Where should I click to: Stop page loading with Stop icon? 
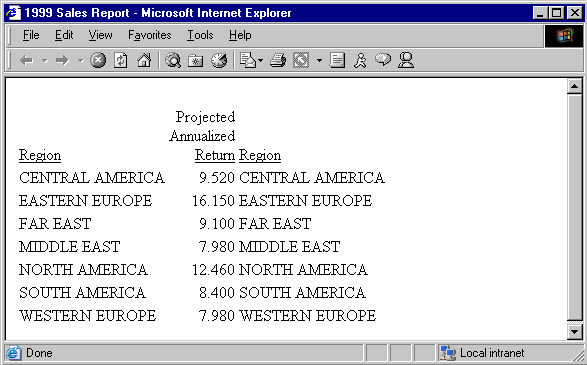[x=98, y=60]
